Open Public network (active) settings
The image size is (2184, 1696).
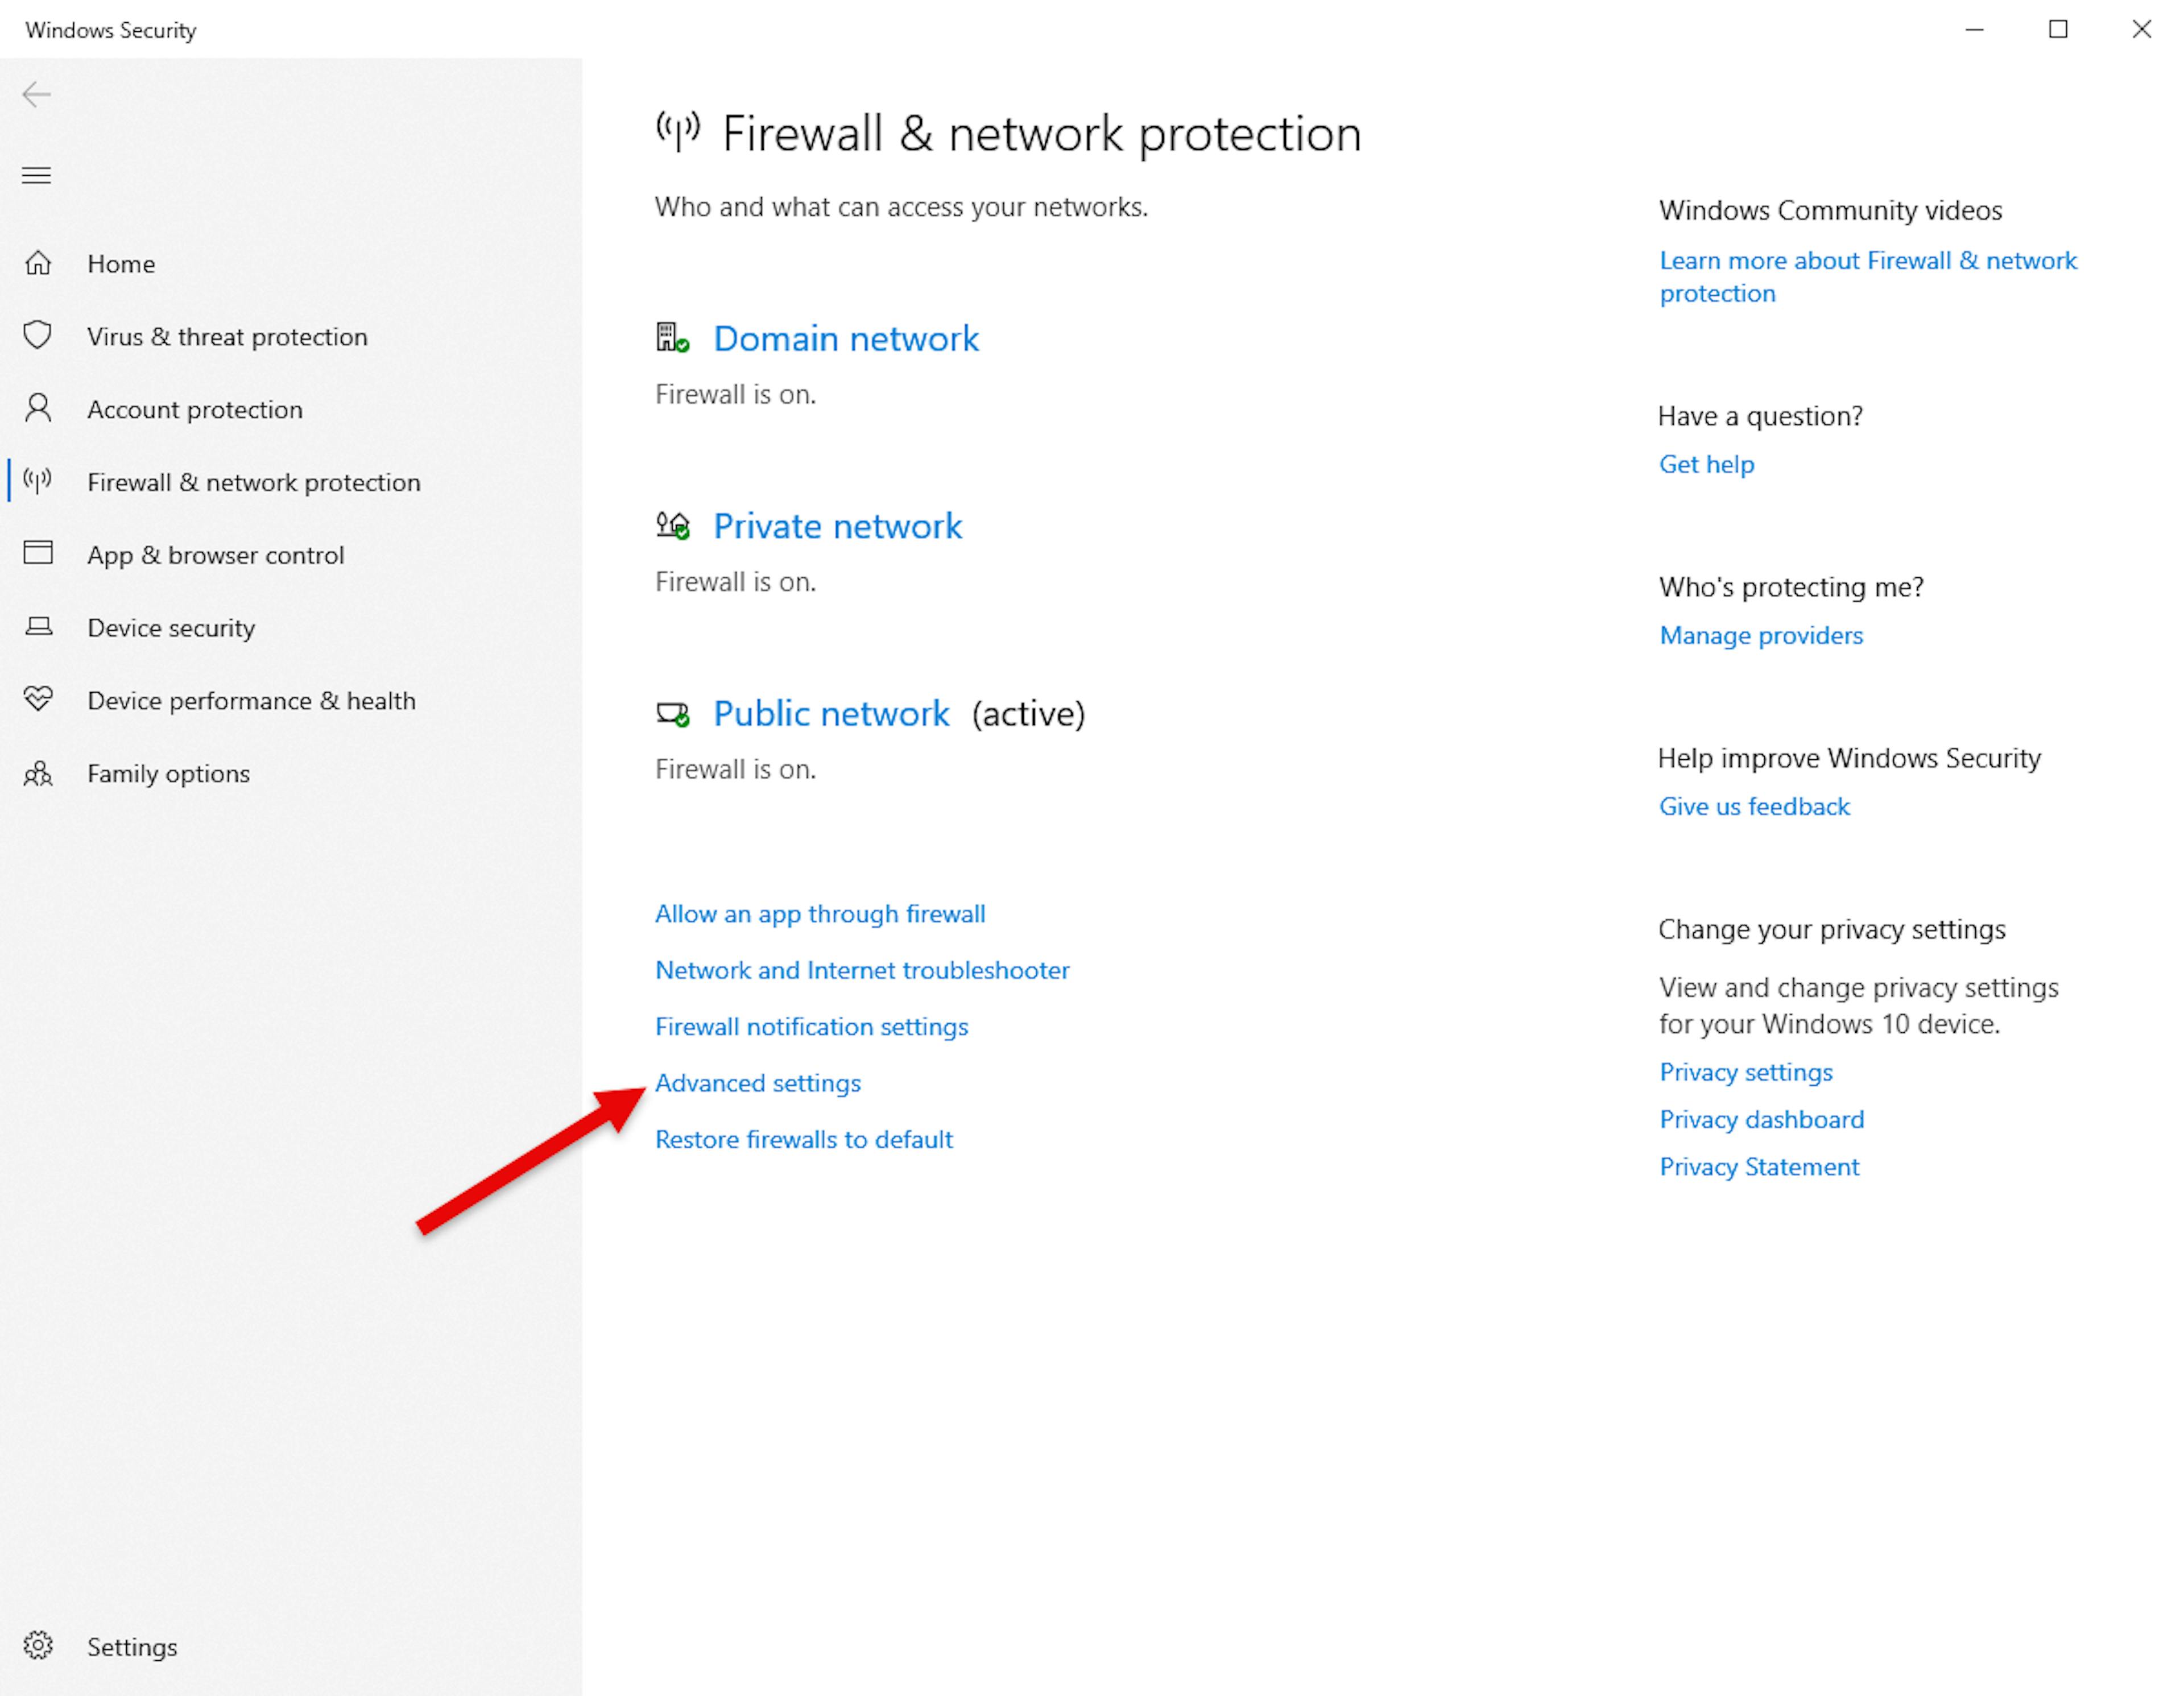(x=830, y=714)
